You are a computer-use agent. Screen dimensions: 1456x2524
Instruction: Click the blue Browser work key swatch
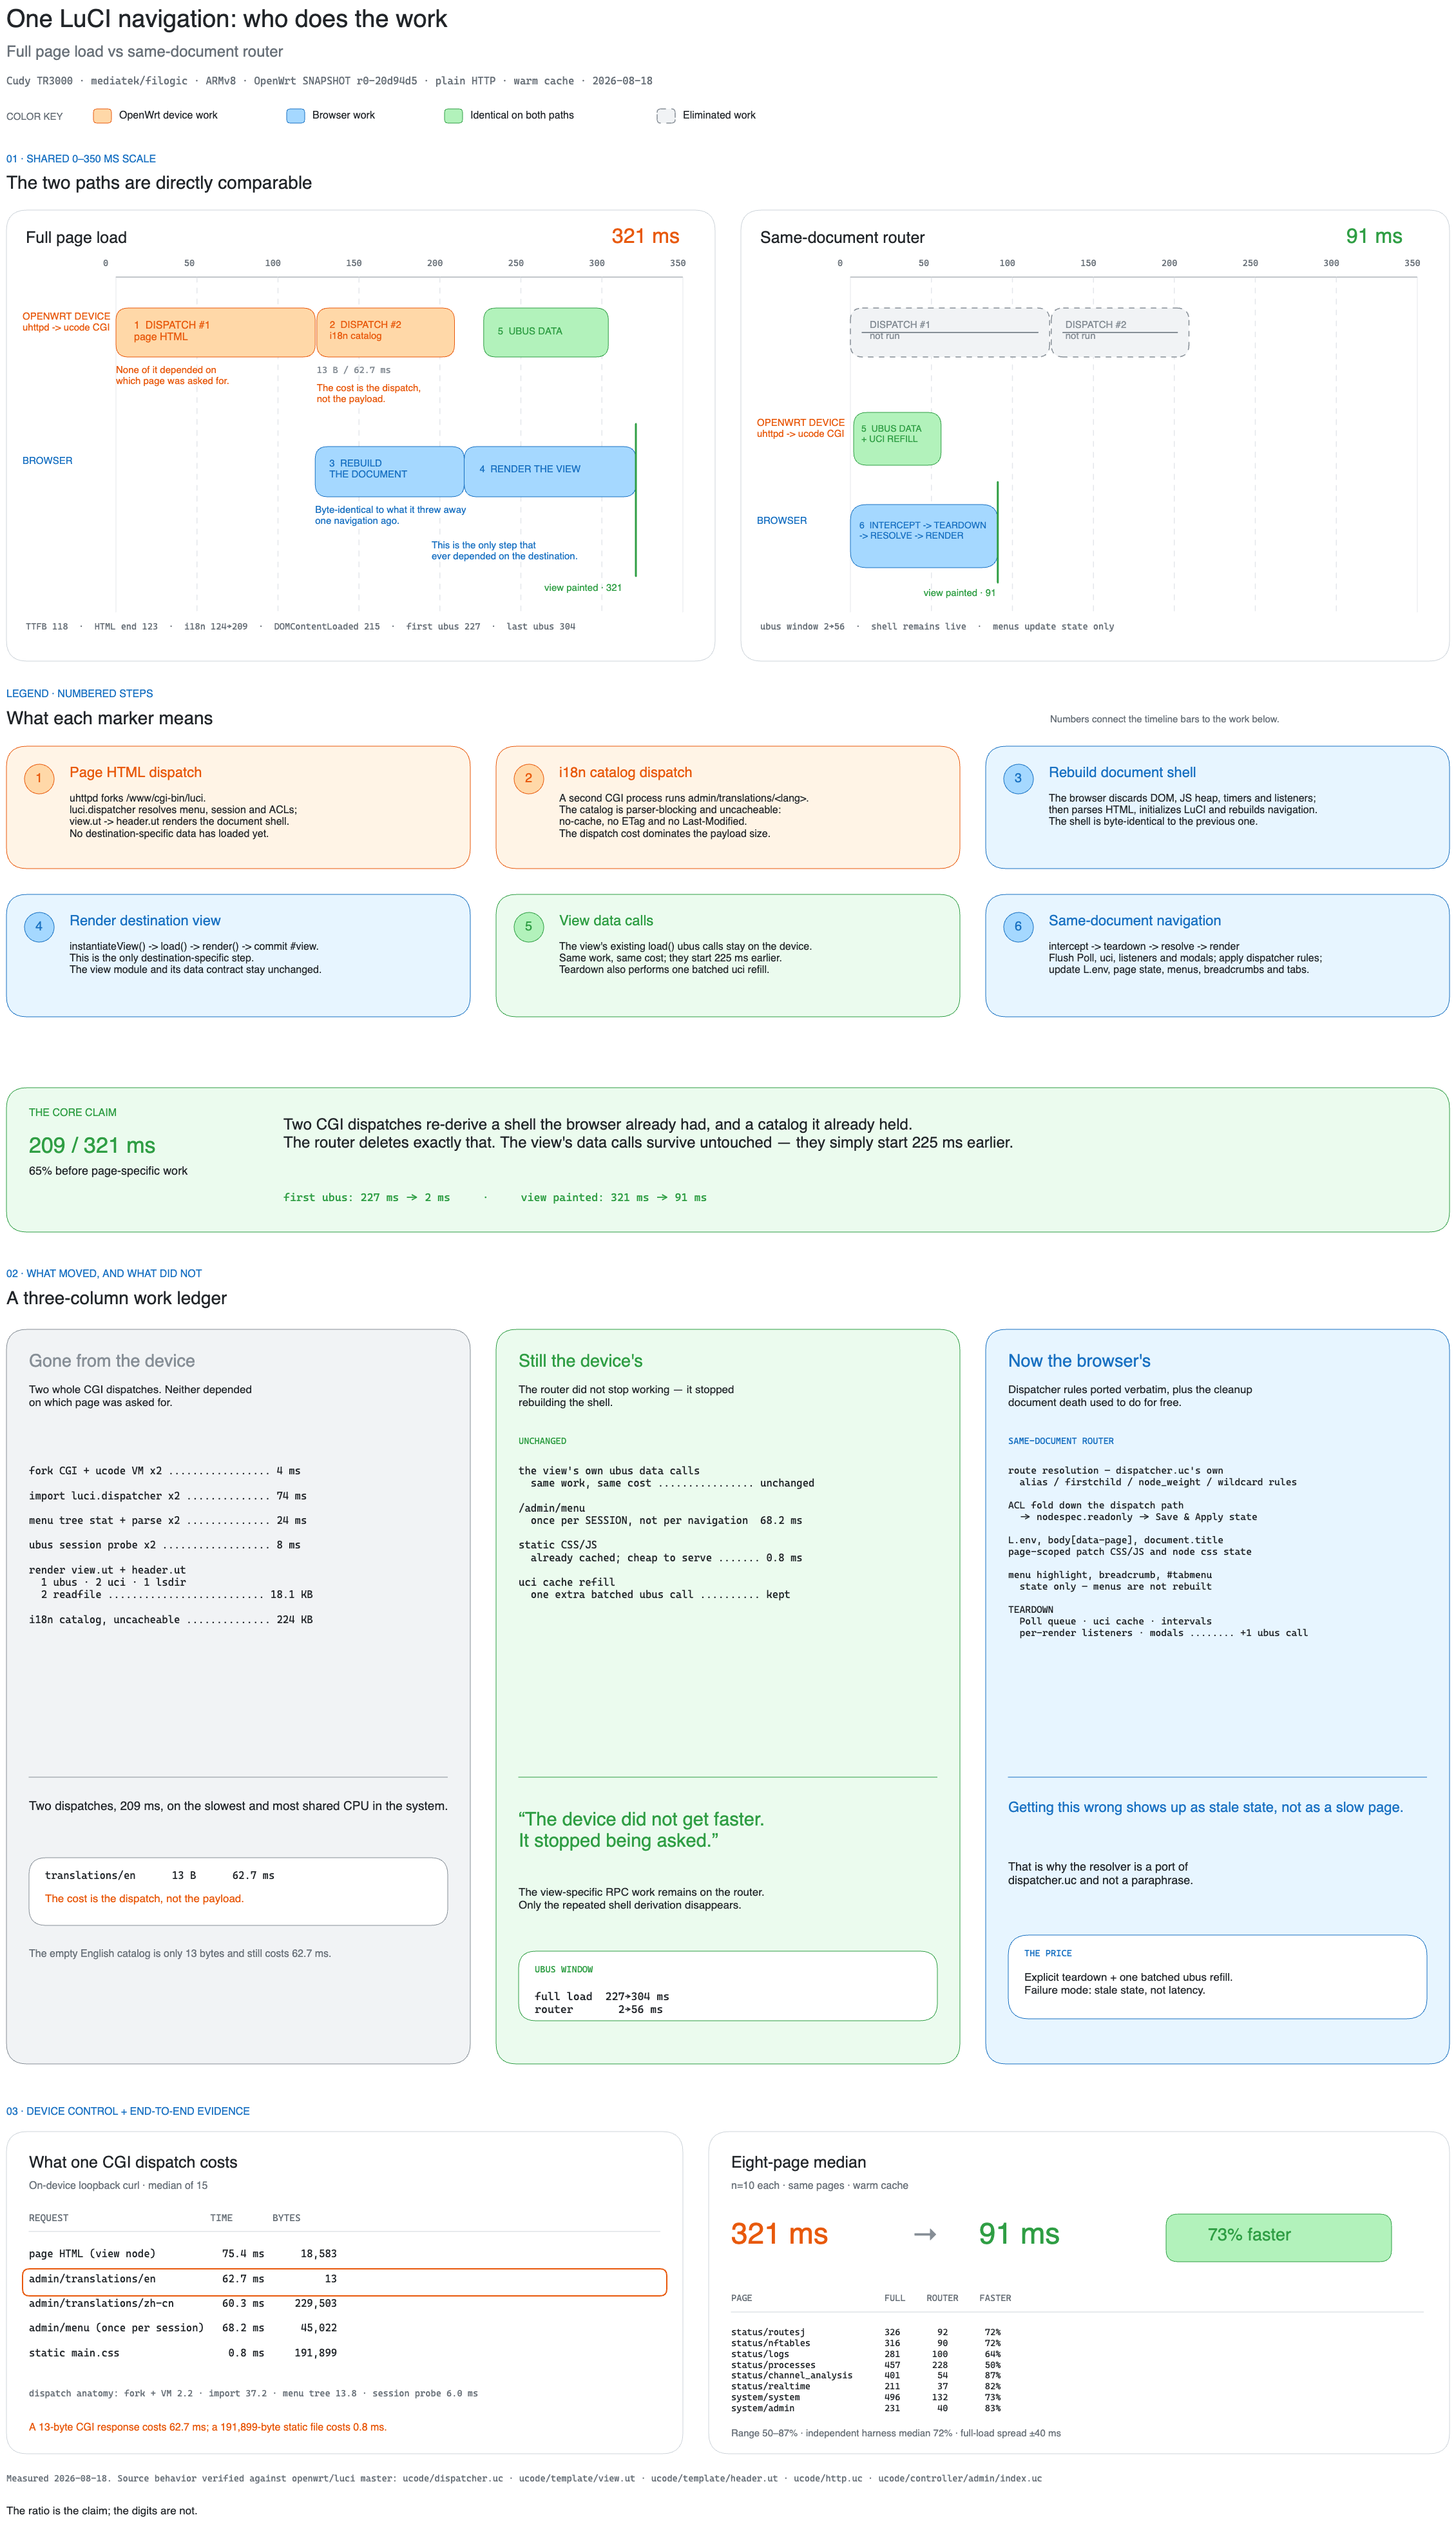coord(295,116)
